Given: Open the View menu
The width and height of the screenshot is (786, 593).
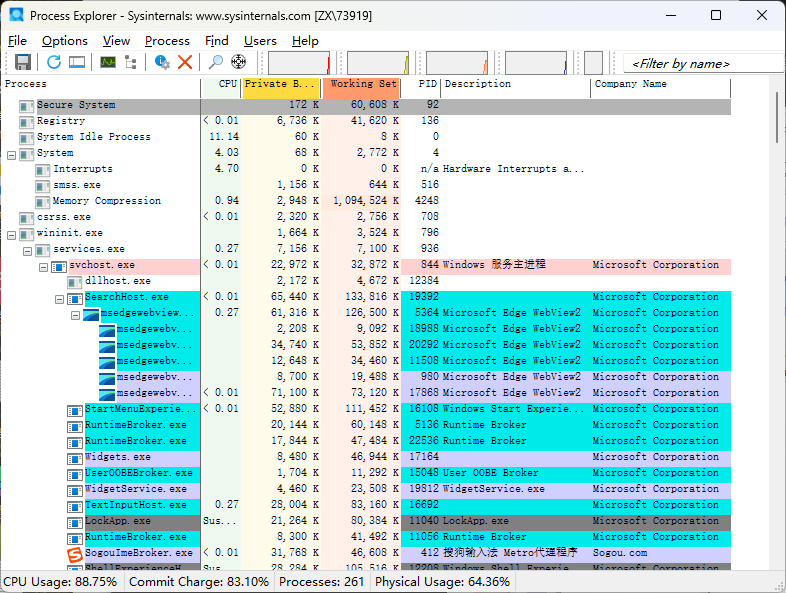Looking at the screenshot, I should [x=116, y=41].
